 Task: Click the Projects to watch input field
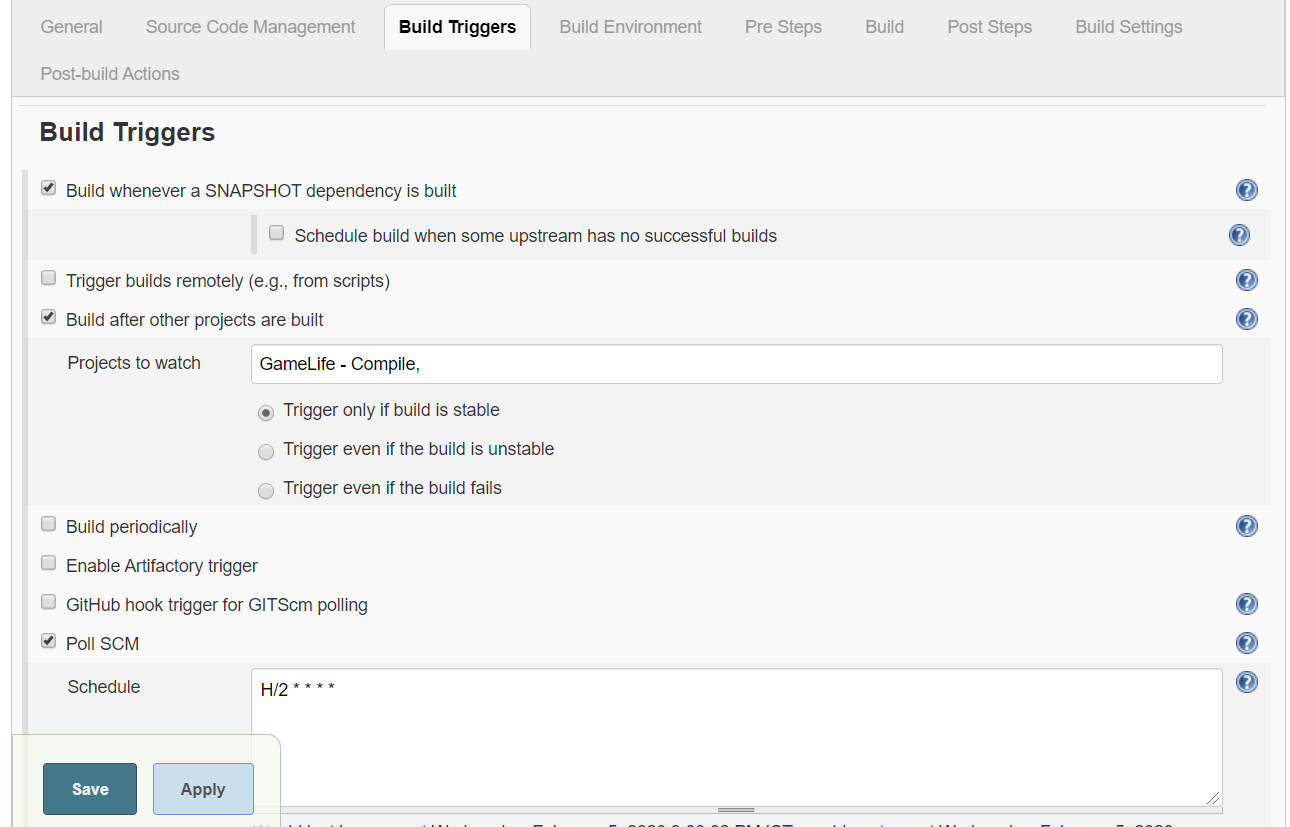[x=736, y=364]
